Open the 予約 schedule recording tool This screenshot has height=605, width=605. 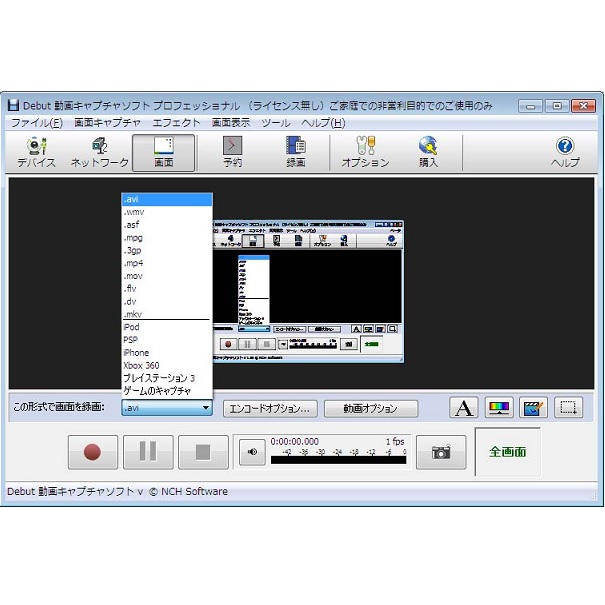(233, 153)
